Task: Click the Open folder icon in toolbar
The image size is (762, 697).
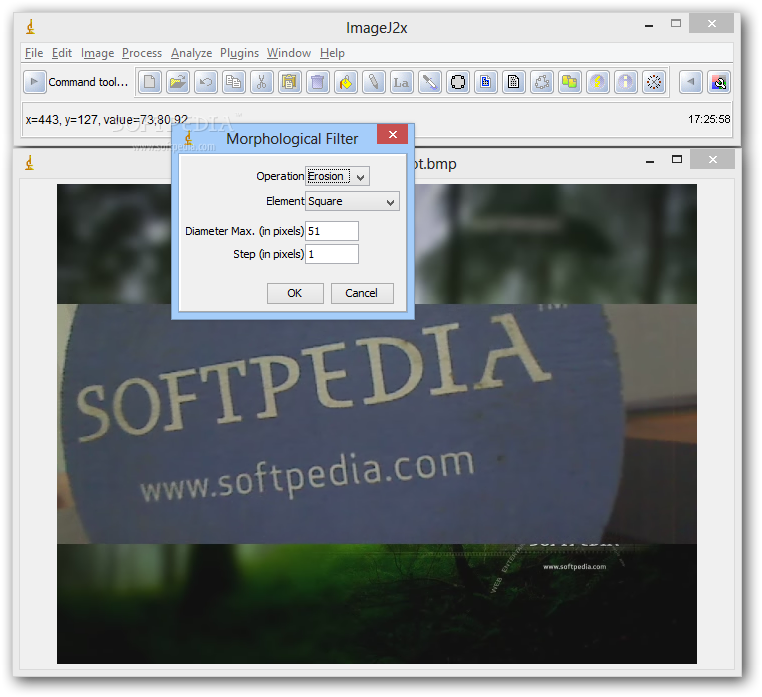Action: pos(178,82)
